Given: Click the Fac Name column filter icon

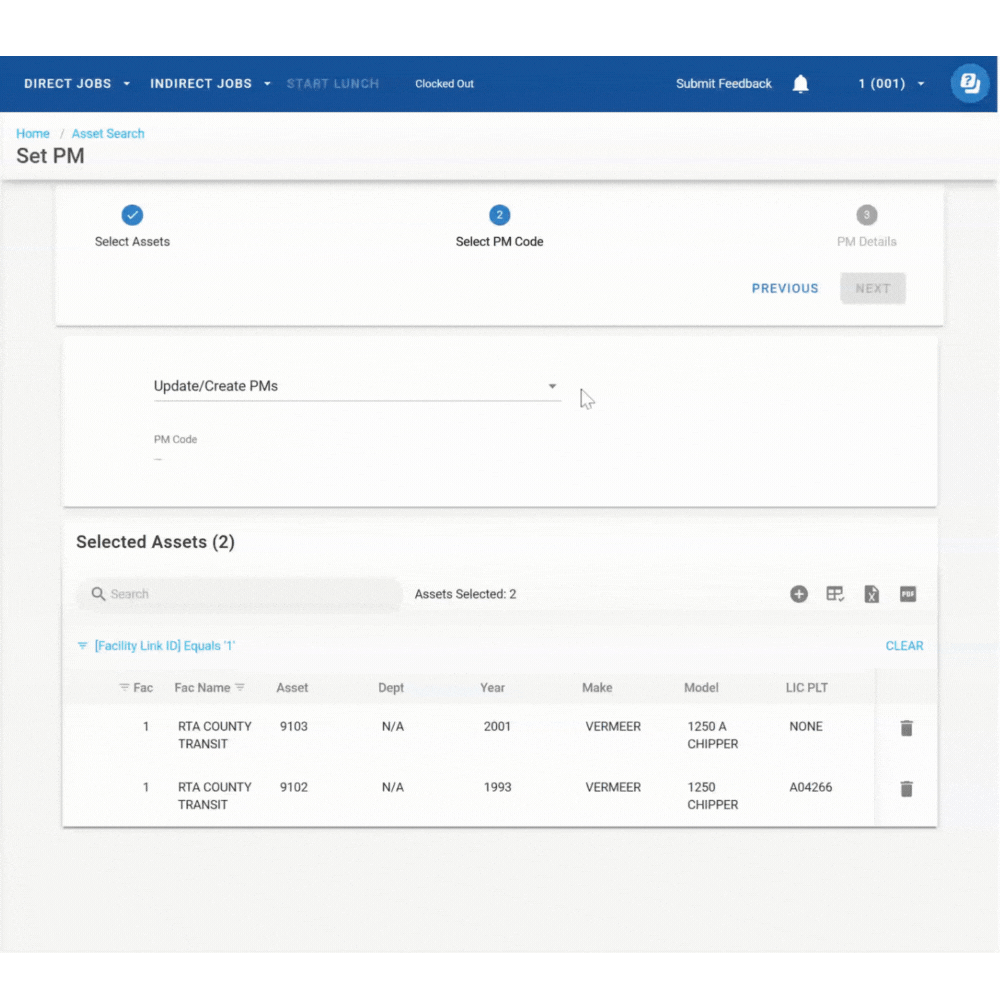Looking at the screenshot, I should click(240, 687).
